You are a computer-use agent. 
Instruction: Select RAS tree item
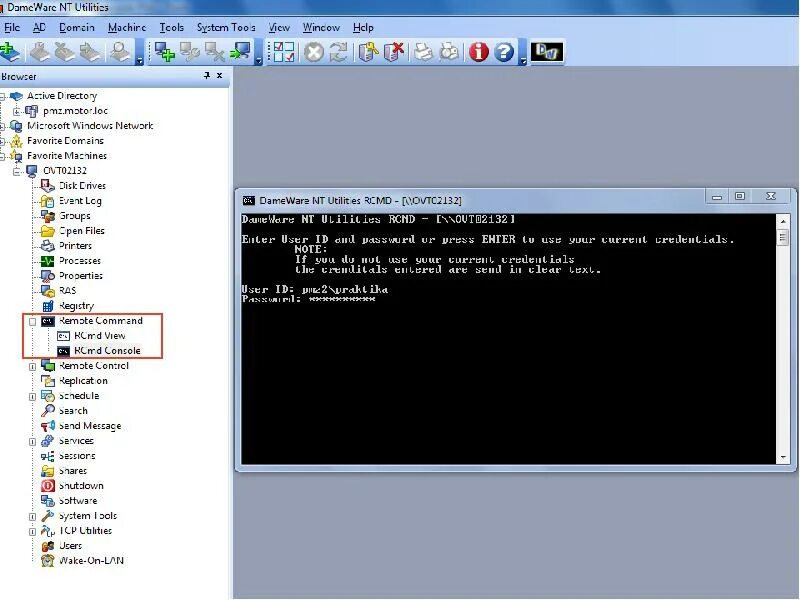pyautogui.click(x=67, y=291)
